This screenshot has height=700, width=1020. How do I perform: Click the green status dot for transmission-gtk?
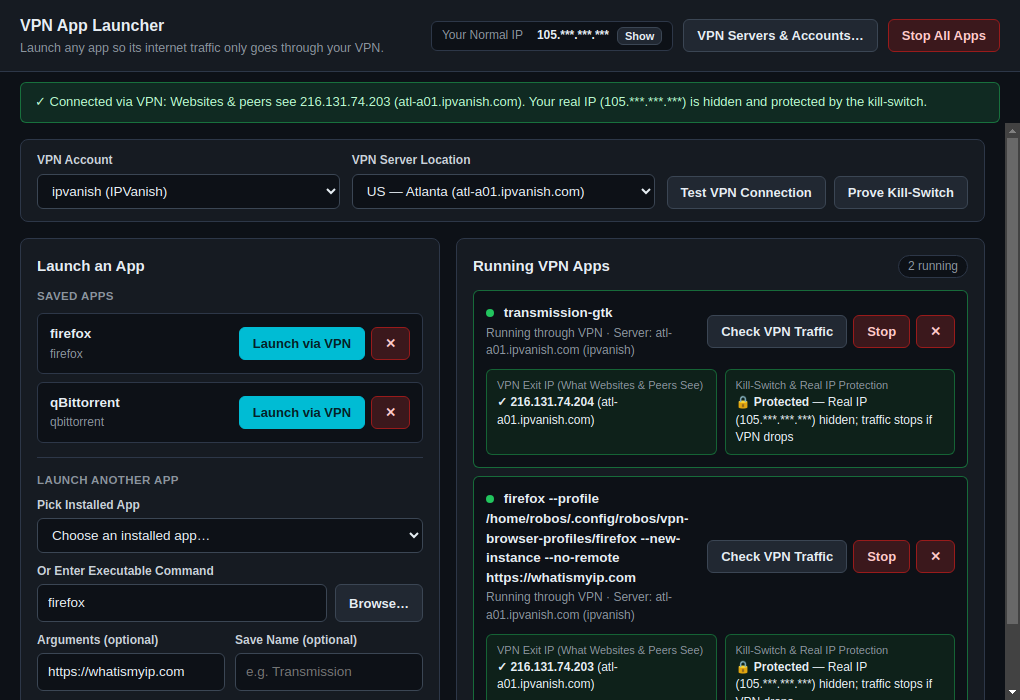tap(490, 313)
